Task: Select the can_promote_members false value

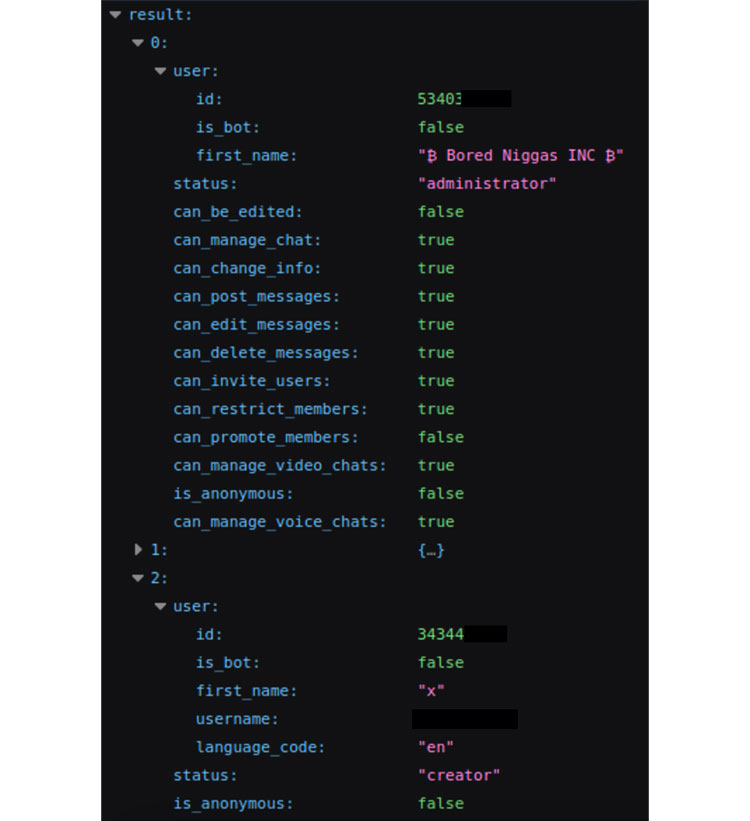Action: click(x=441, y=437)
